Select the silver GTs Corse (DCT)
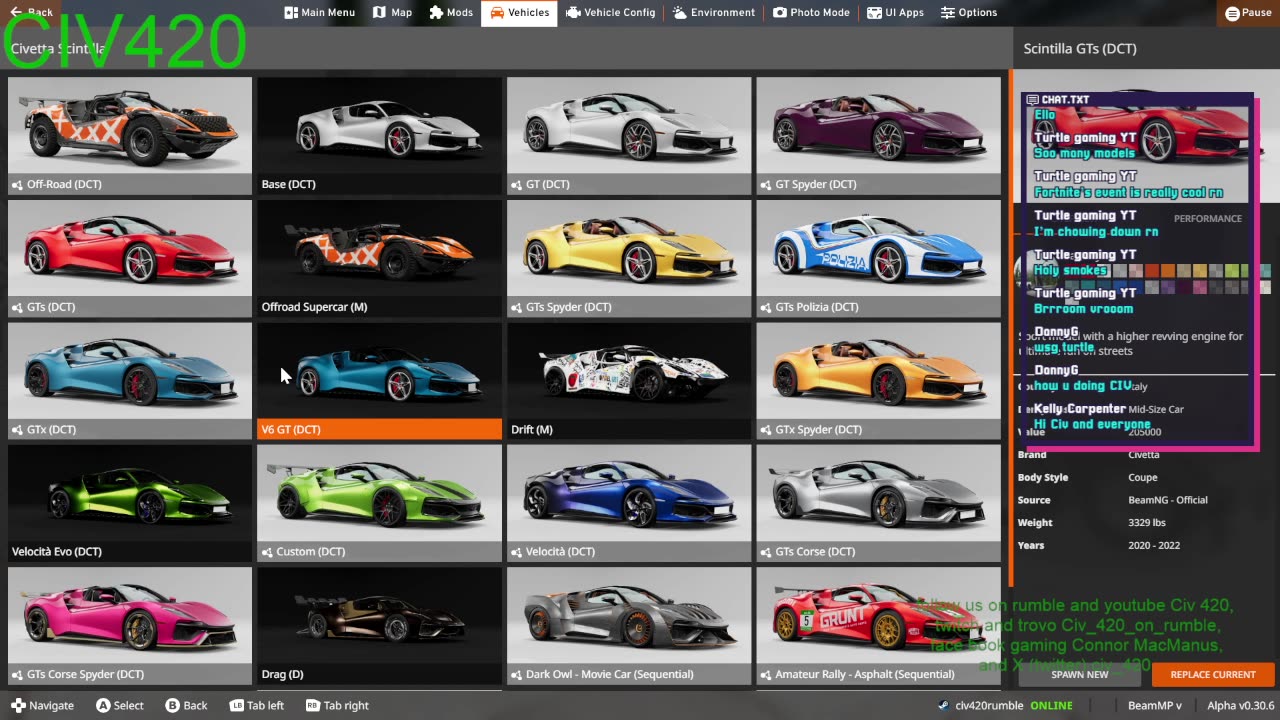The height and width of the screenshot is (720, 1280). click(878, 503)
